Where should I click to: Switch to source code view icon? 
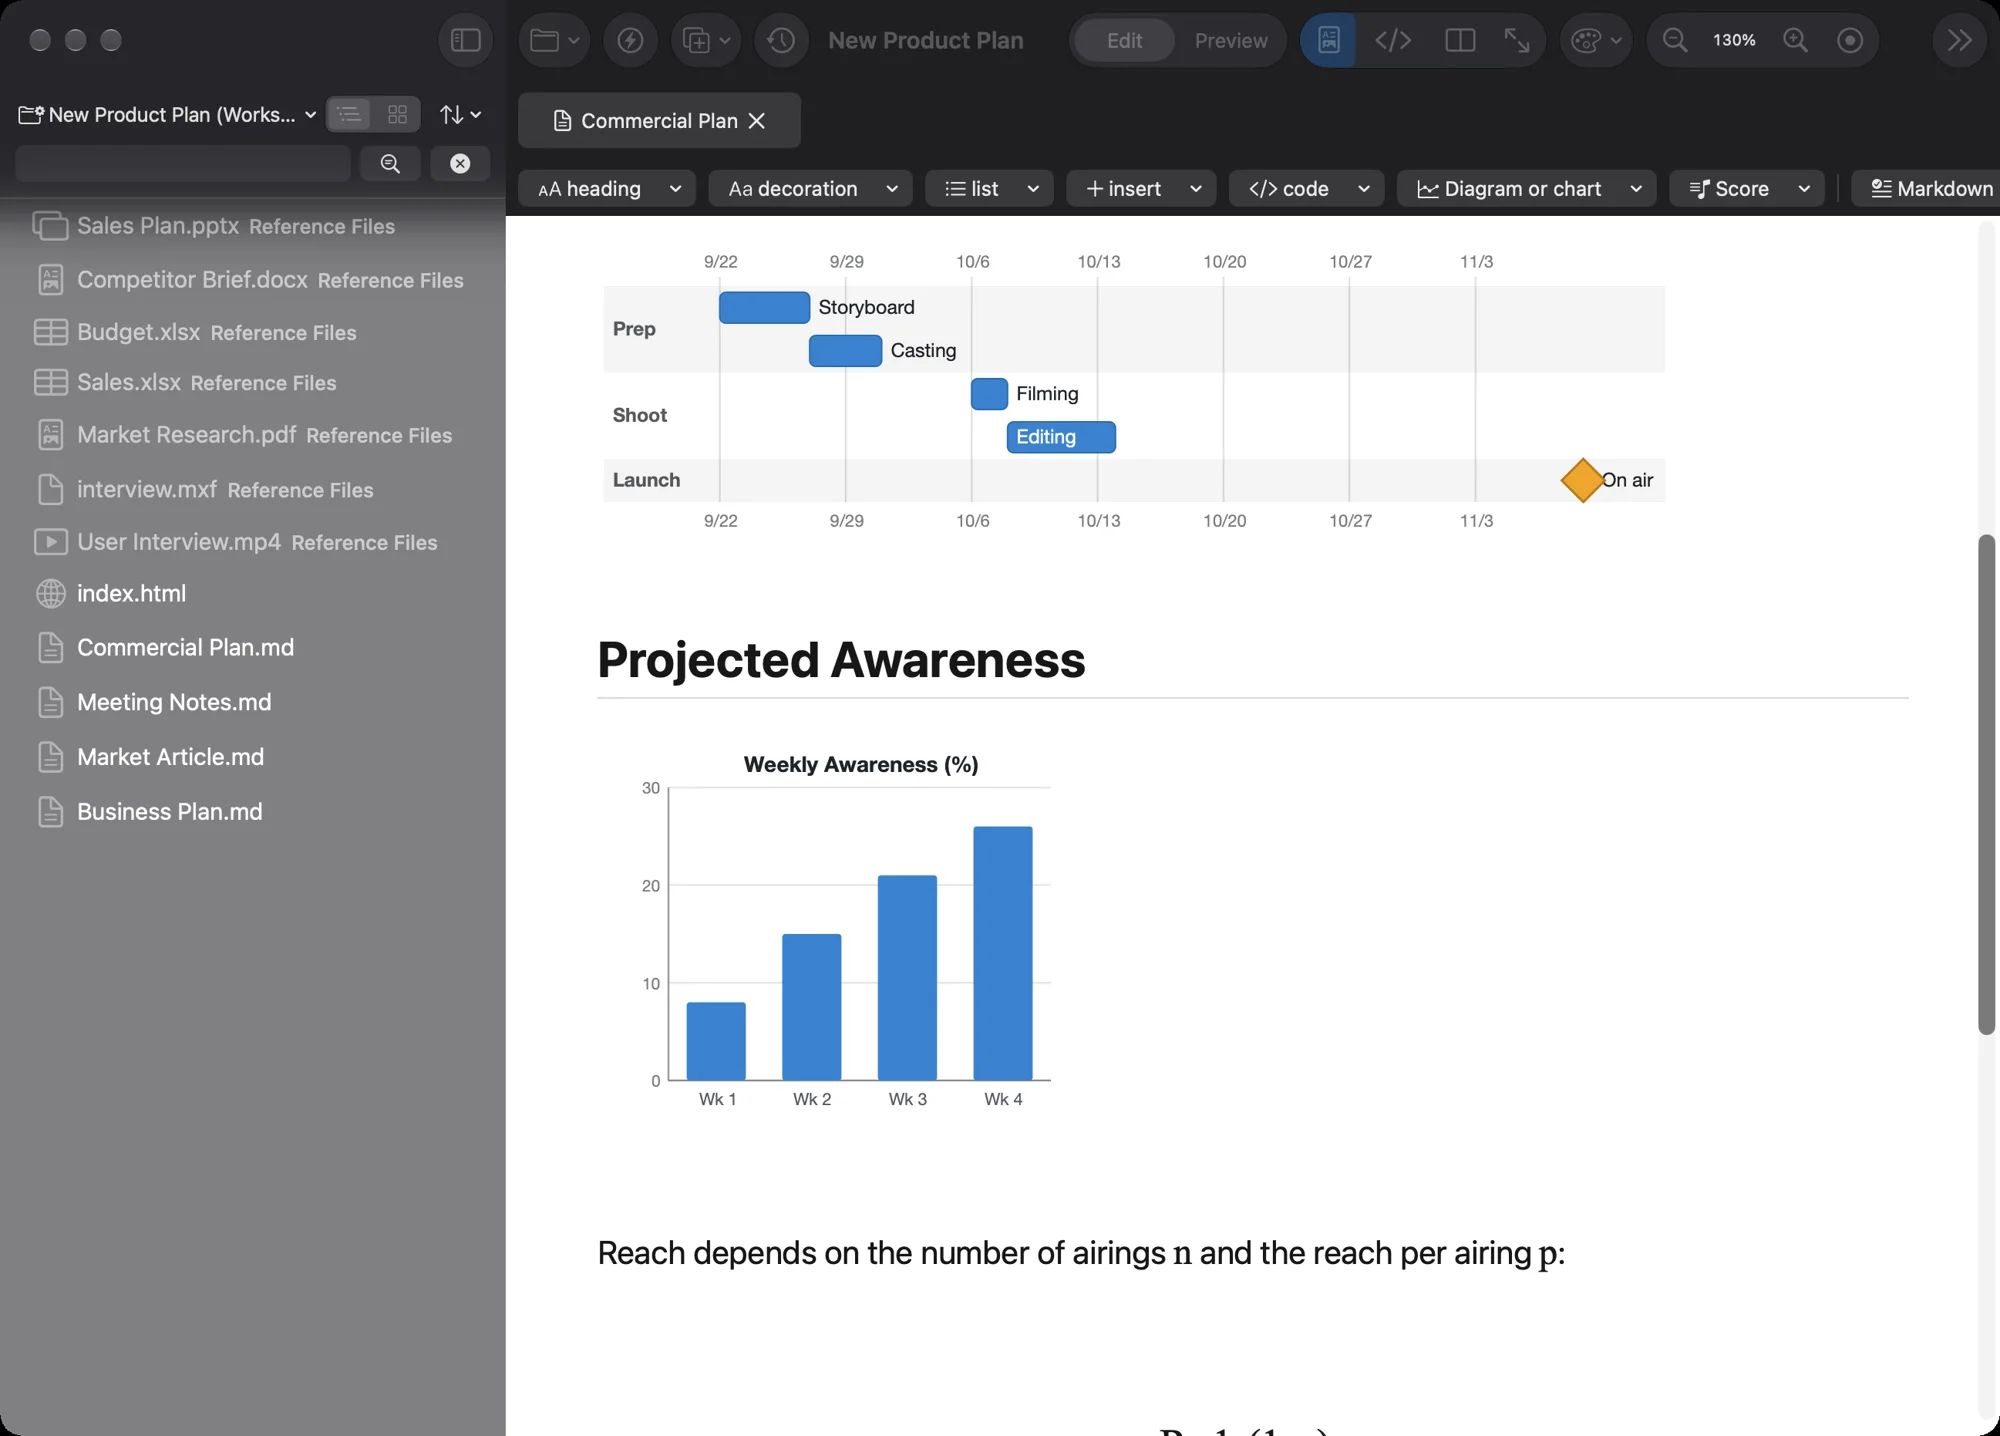[1393, 40]
